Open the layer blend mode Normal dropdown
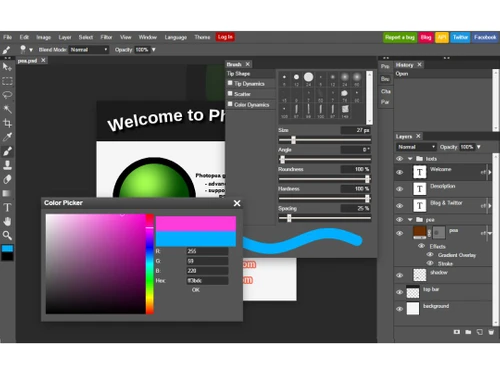This screenshot has width=500, height=375. [x=416, y=147]
